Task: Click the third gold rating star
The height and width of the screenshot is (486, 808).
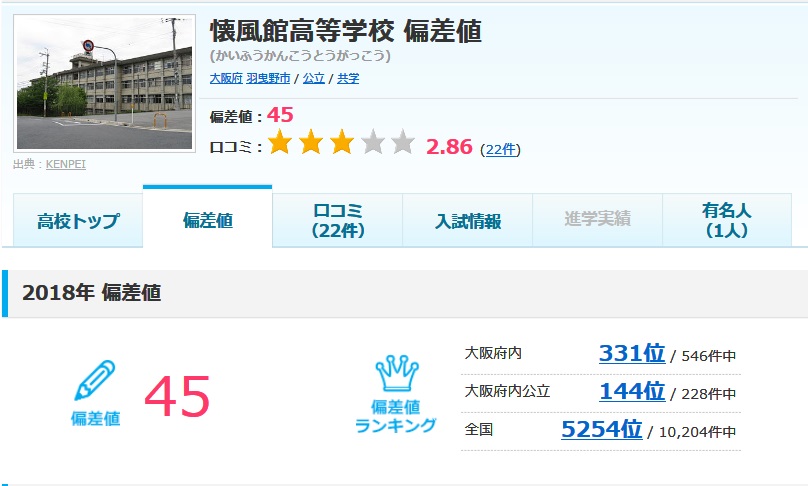Action: coord(342,143)
